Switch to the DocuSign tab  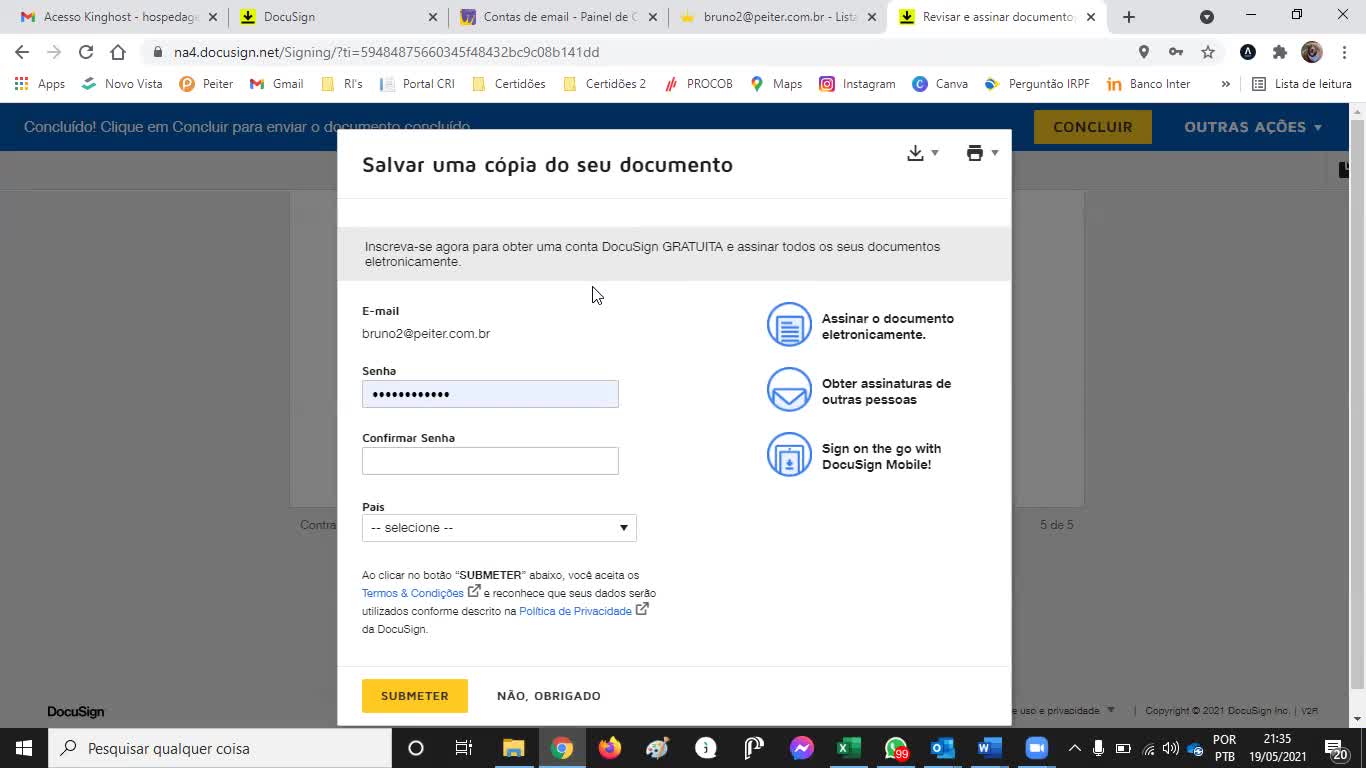coord(340,17)
